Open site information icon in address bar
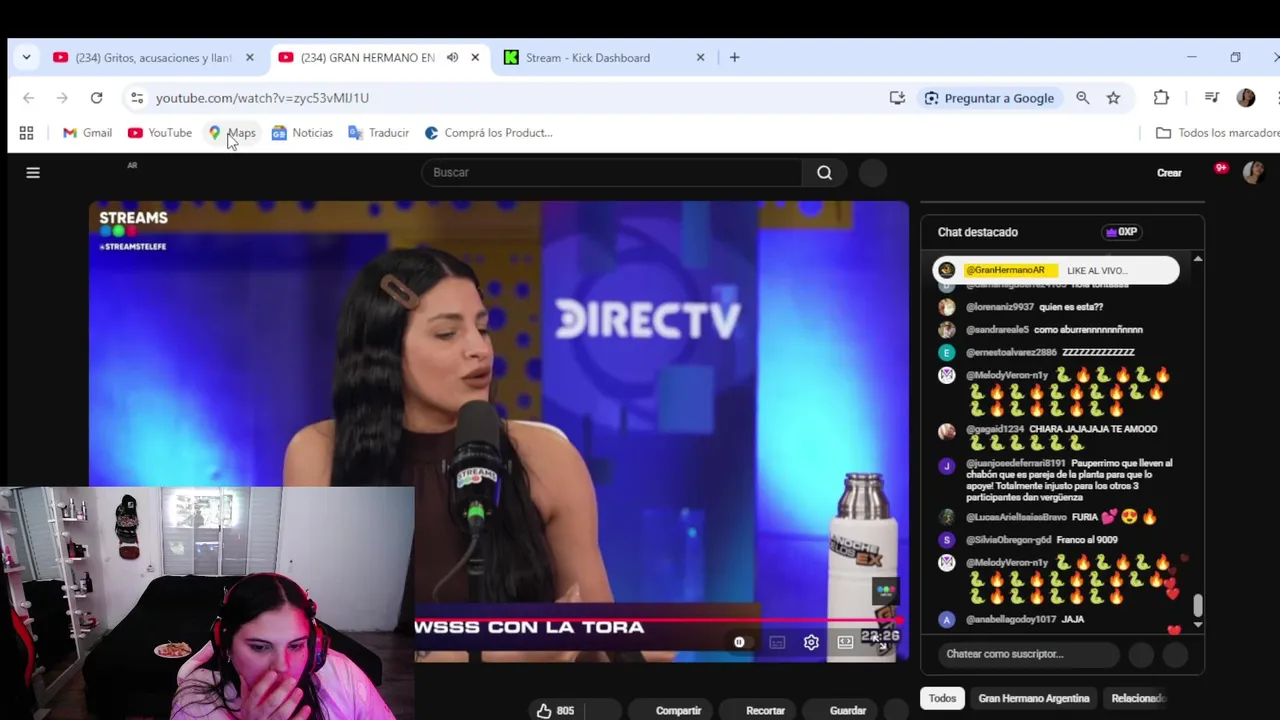This screenshot has height=720, width=1280. pos(137,98)
